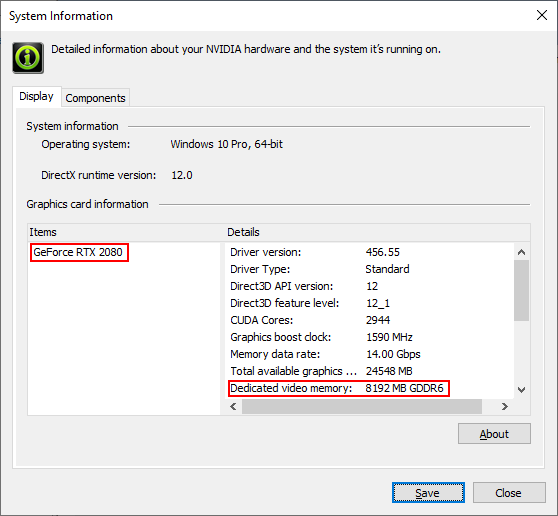Select the Driver version row

(x=369, y=252)
